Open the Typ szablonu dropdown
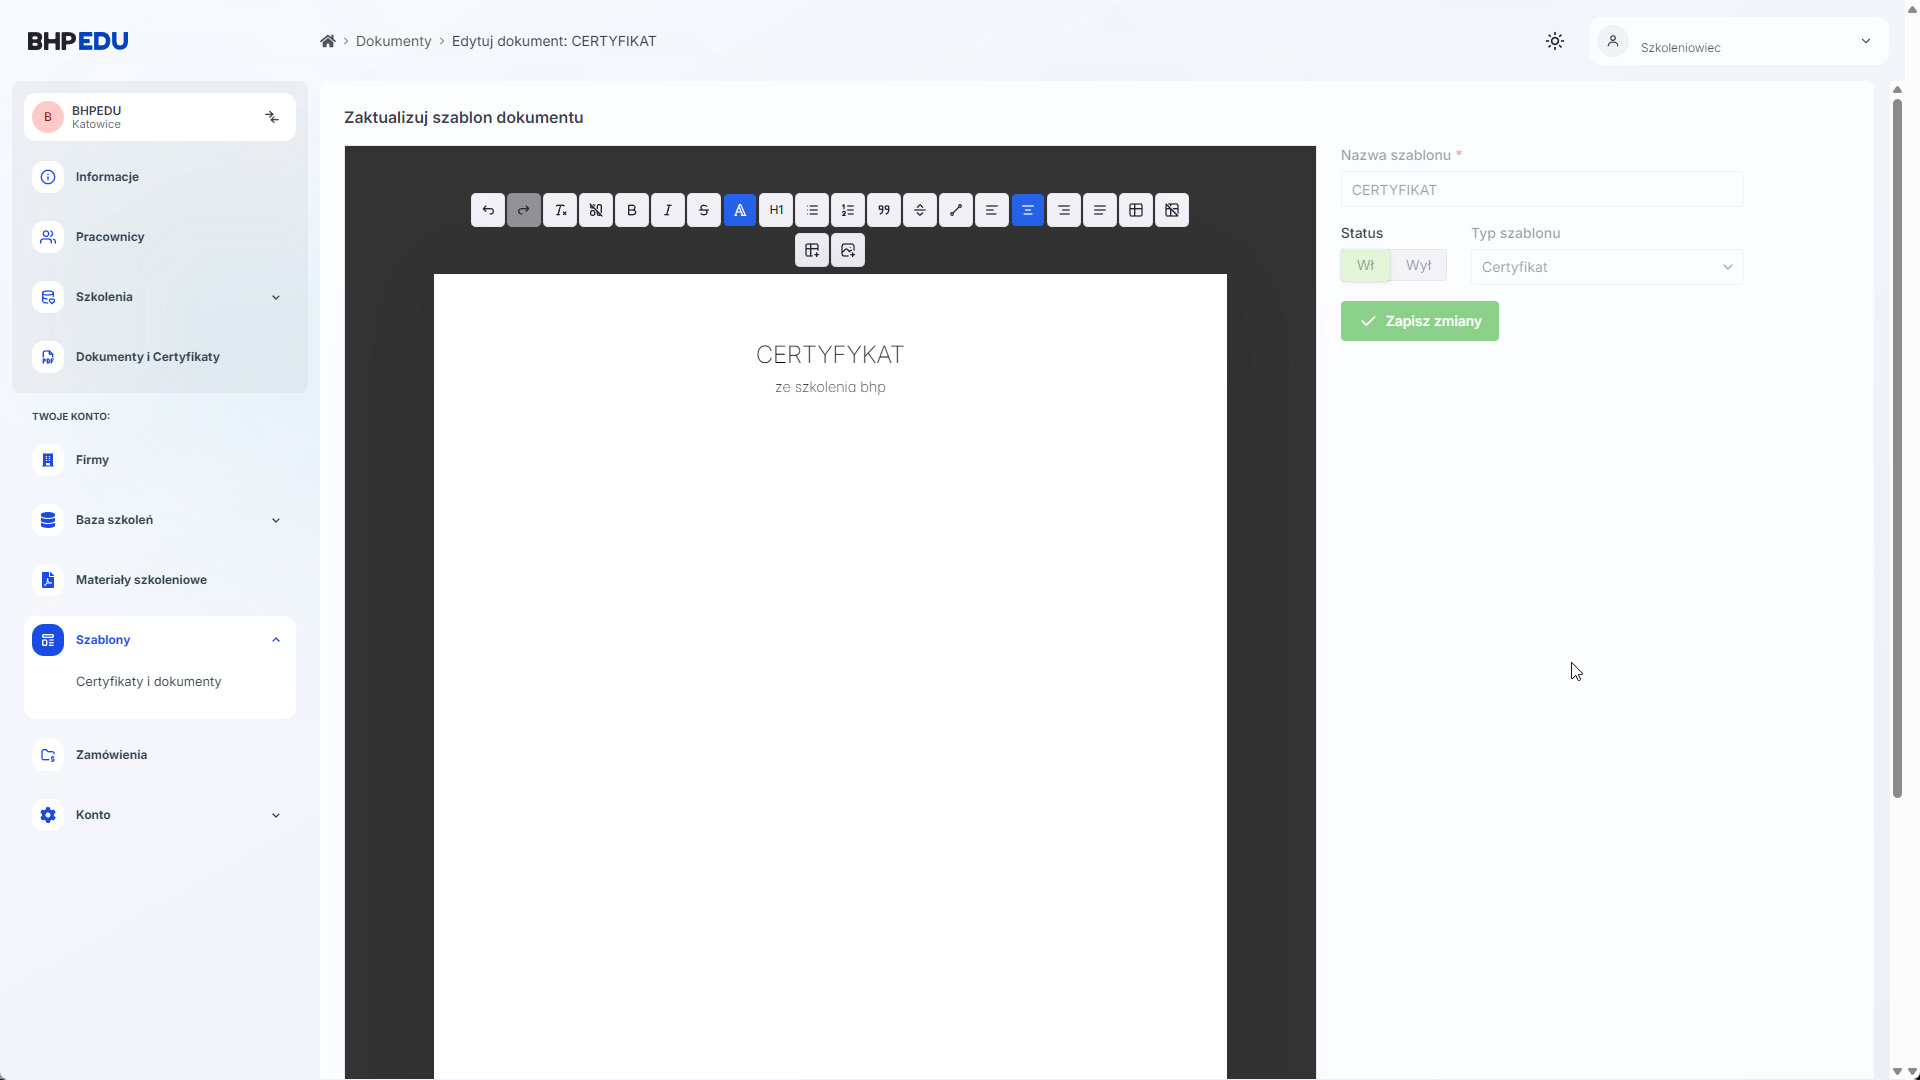Image resolution: width=1920 pixels, height=1080 pixels. (x=1606, y=267)
